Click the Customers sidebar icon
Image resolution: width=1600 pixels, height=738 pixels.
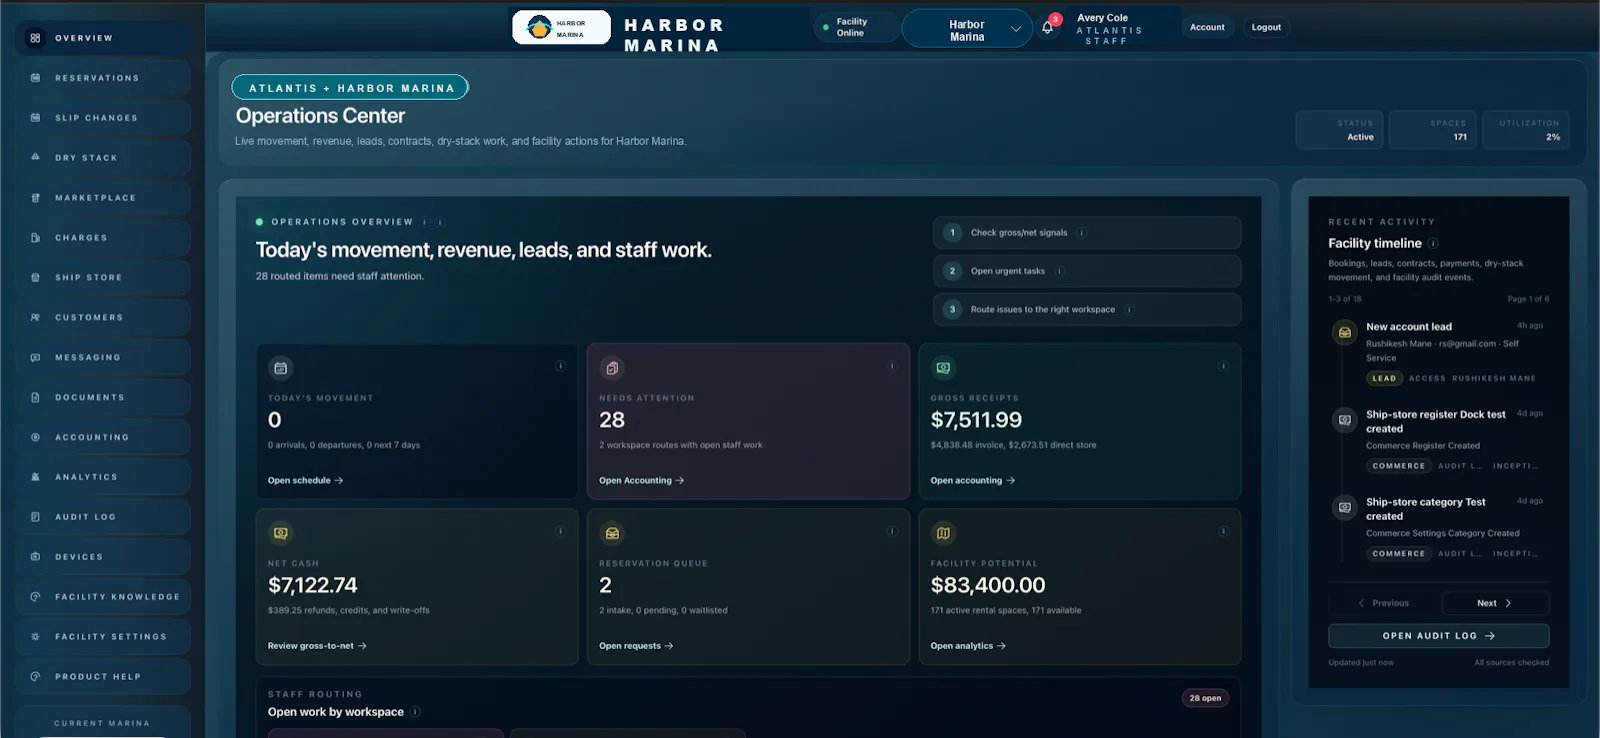(35, 318)
